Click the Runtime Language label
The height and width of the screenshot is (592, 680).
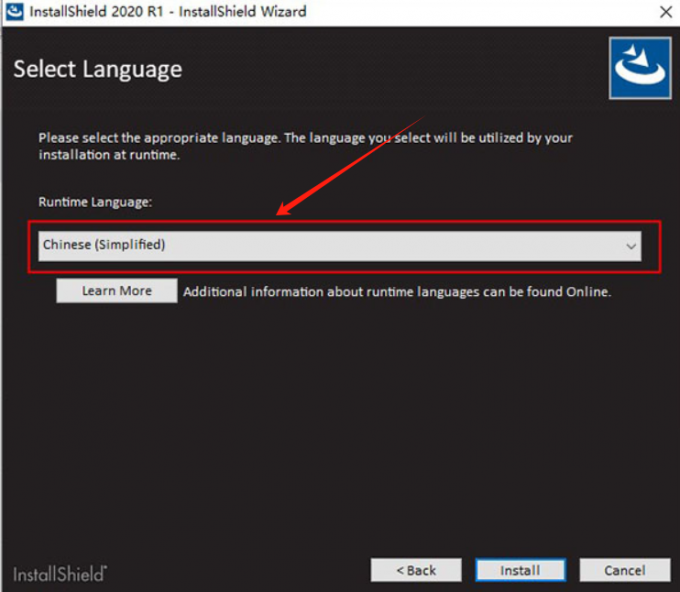coord(95,202)
